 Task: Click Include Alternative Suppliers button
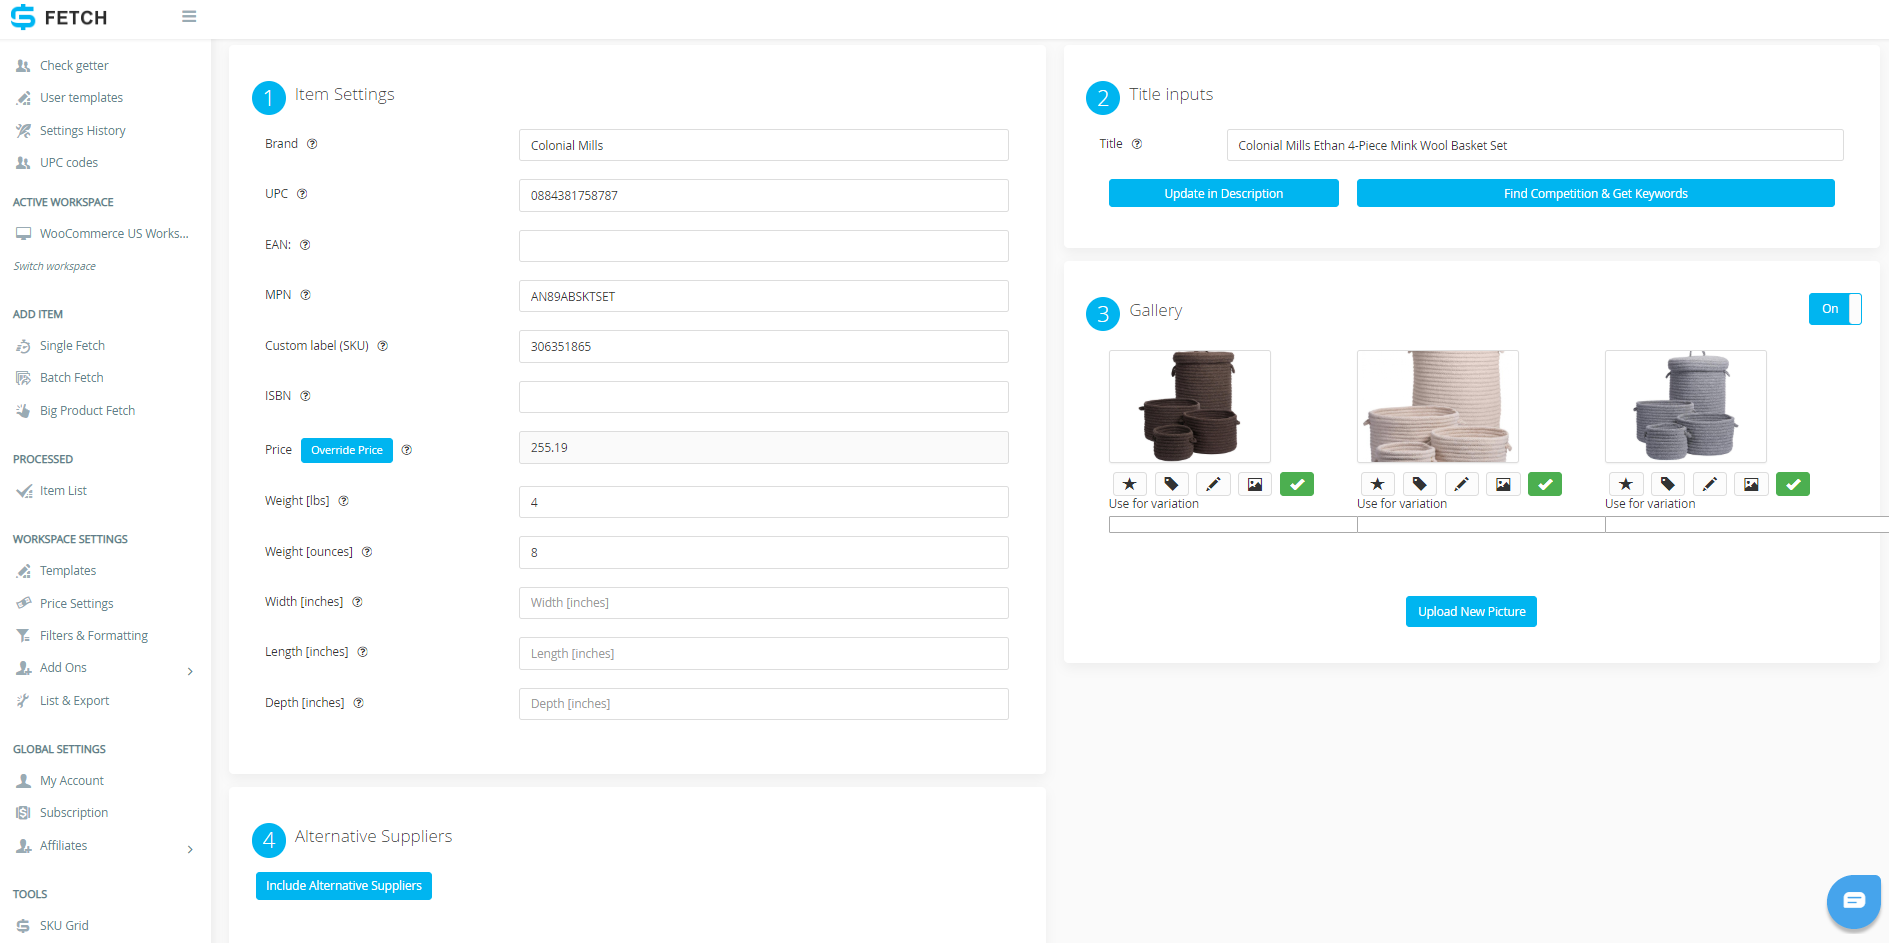point(344,886)
